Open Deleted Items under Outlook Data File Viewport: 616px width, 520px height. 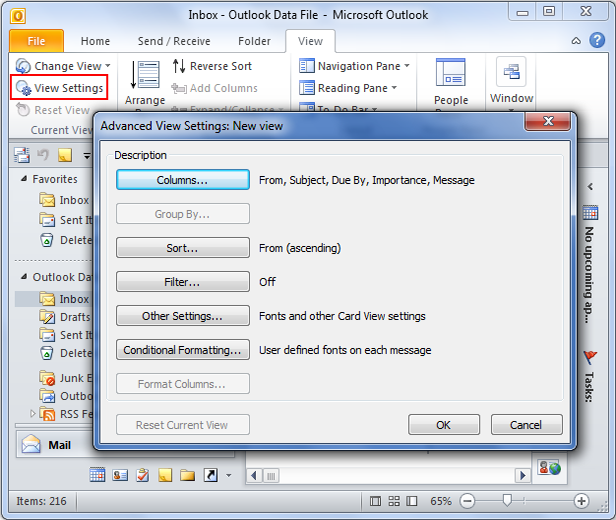pyautogui.click(x=66, y=353)
